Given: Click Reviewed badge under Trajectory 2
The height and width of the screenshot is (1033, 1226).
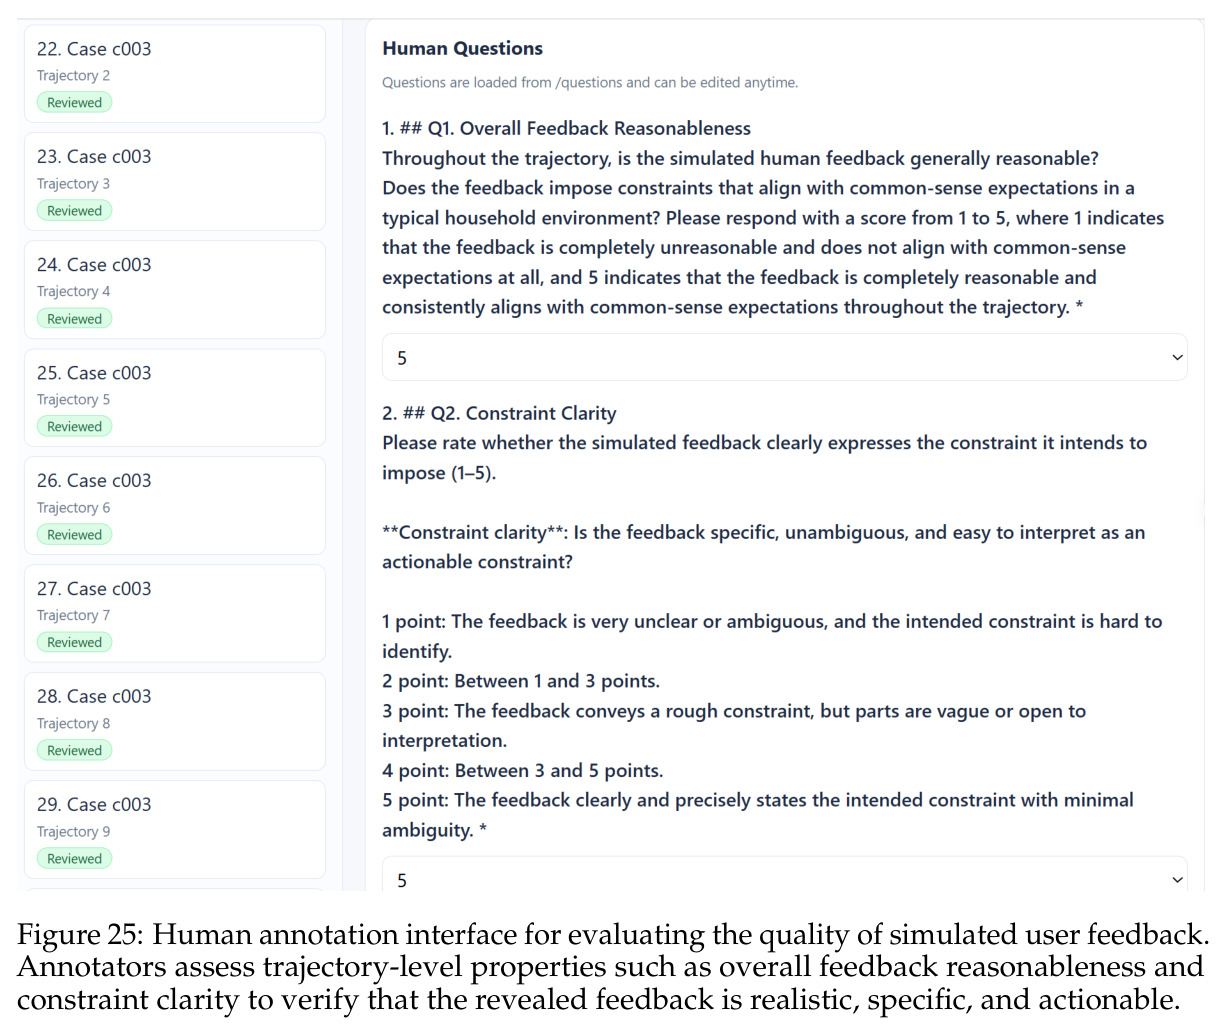Looking at the screenshot, I should [75, 102].
